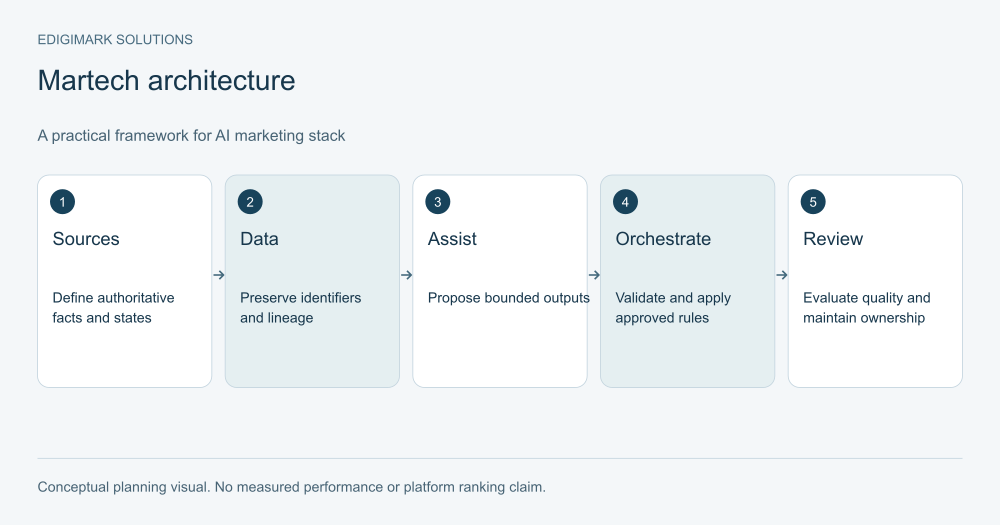The width and height of the screenshot is (1000, 525).
Task: Select the Sources card heading
Action: coord(86,239)
